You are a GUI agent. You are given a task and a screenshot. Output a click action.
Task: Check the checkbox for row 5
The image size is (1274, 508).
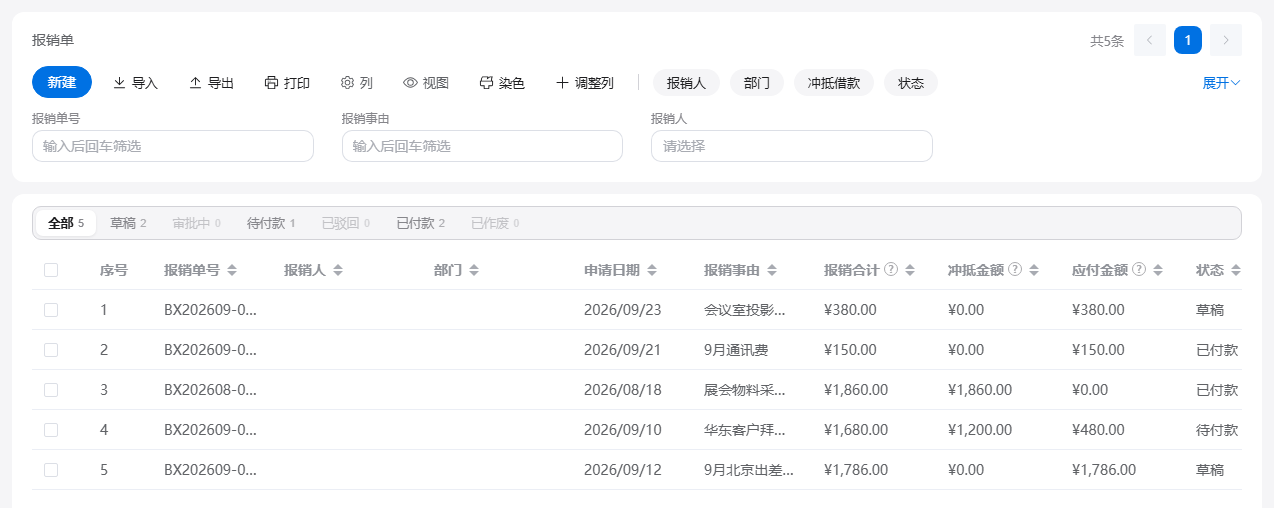point(51,470)
